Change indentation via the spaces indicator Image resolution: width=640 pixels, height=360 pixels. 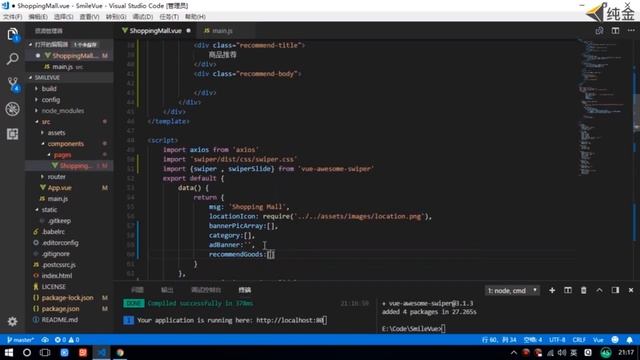coord(533,340)
